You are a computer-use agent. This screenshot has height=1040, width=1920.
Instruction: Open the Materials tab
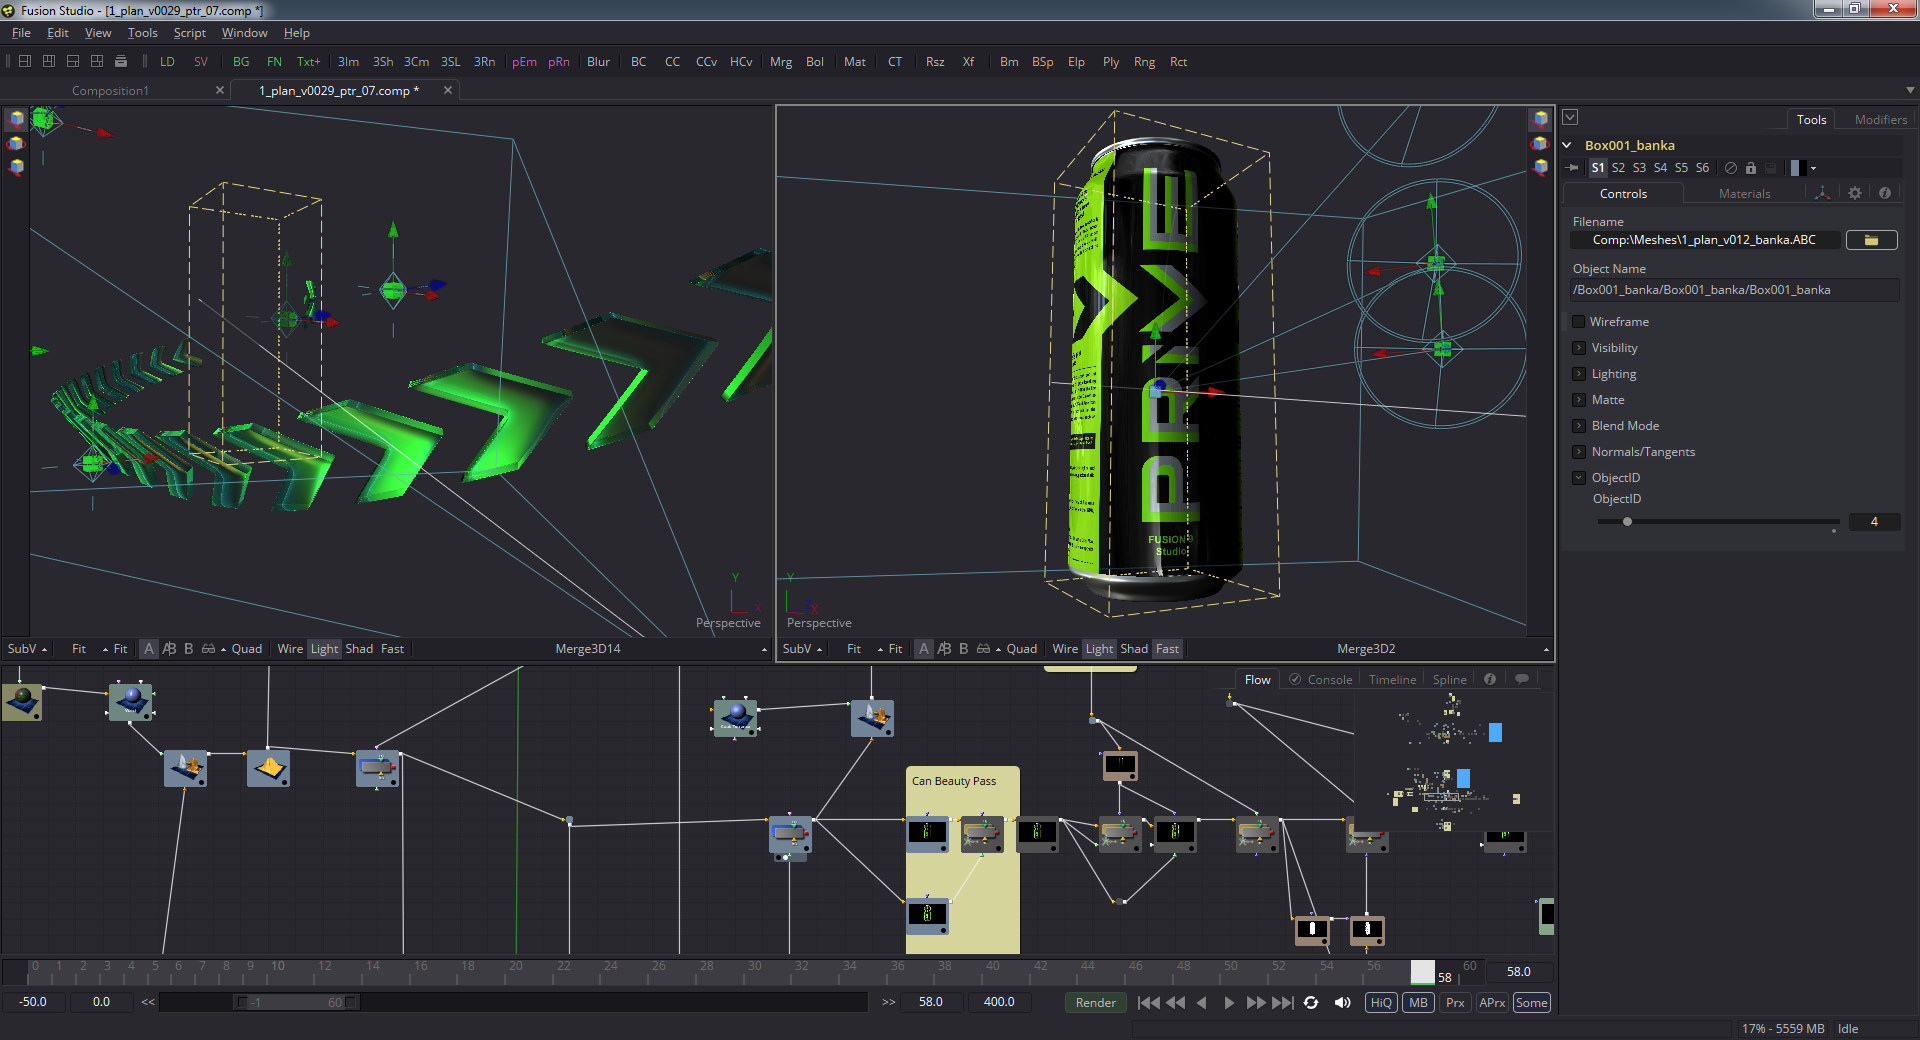[1744, 194]
